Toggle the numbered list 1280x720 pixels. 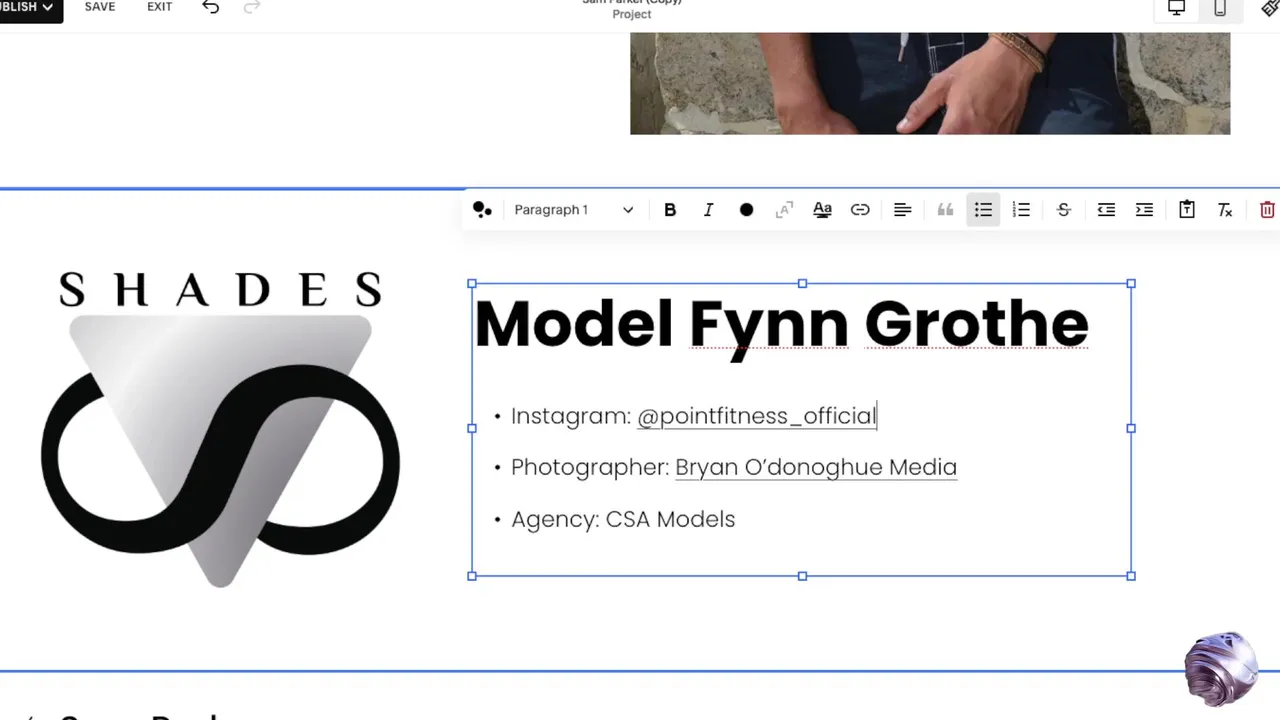tap(1021, 210)
